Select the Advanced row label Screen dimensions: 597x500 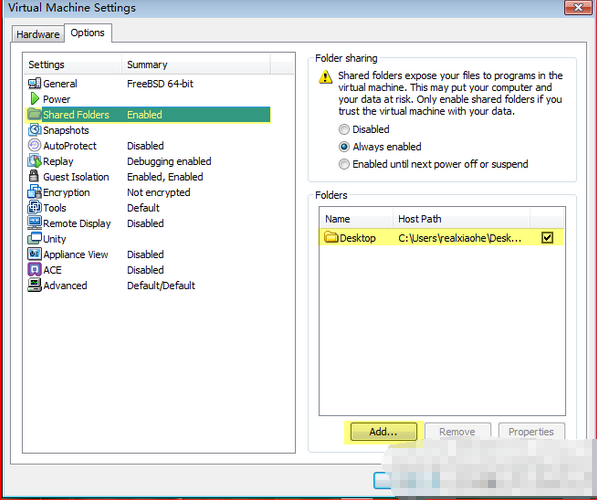65,286
